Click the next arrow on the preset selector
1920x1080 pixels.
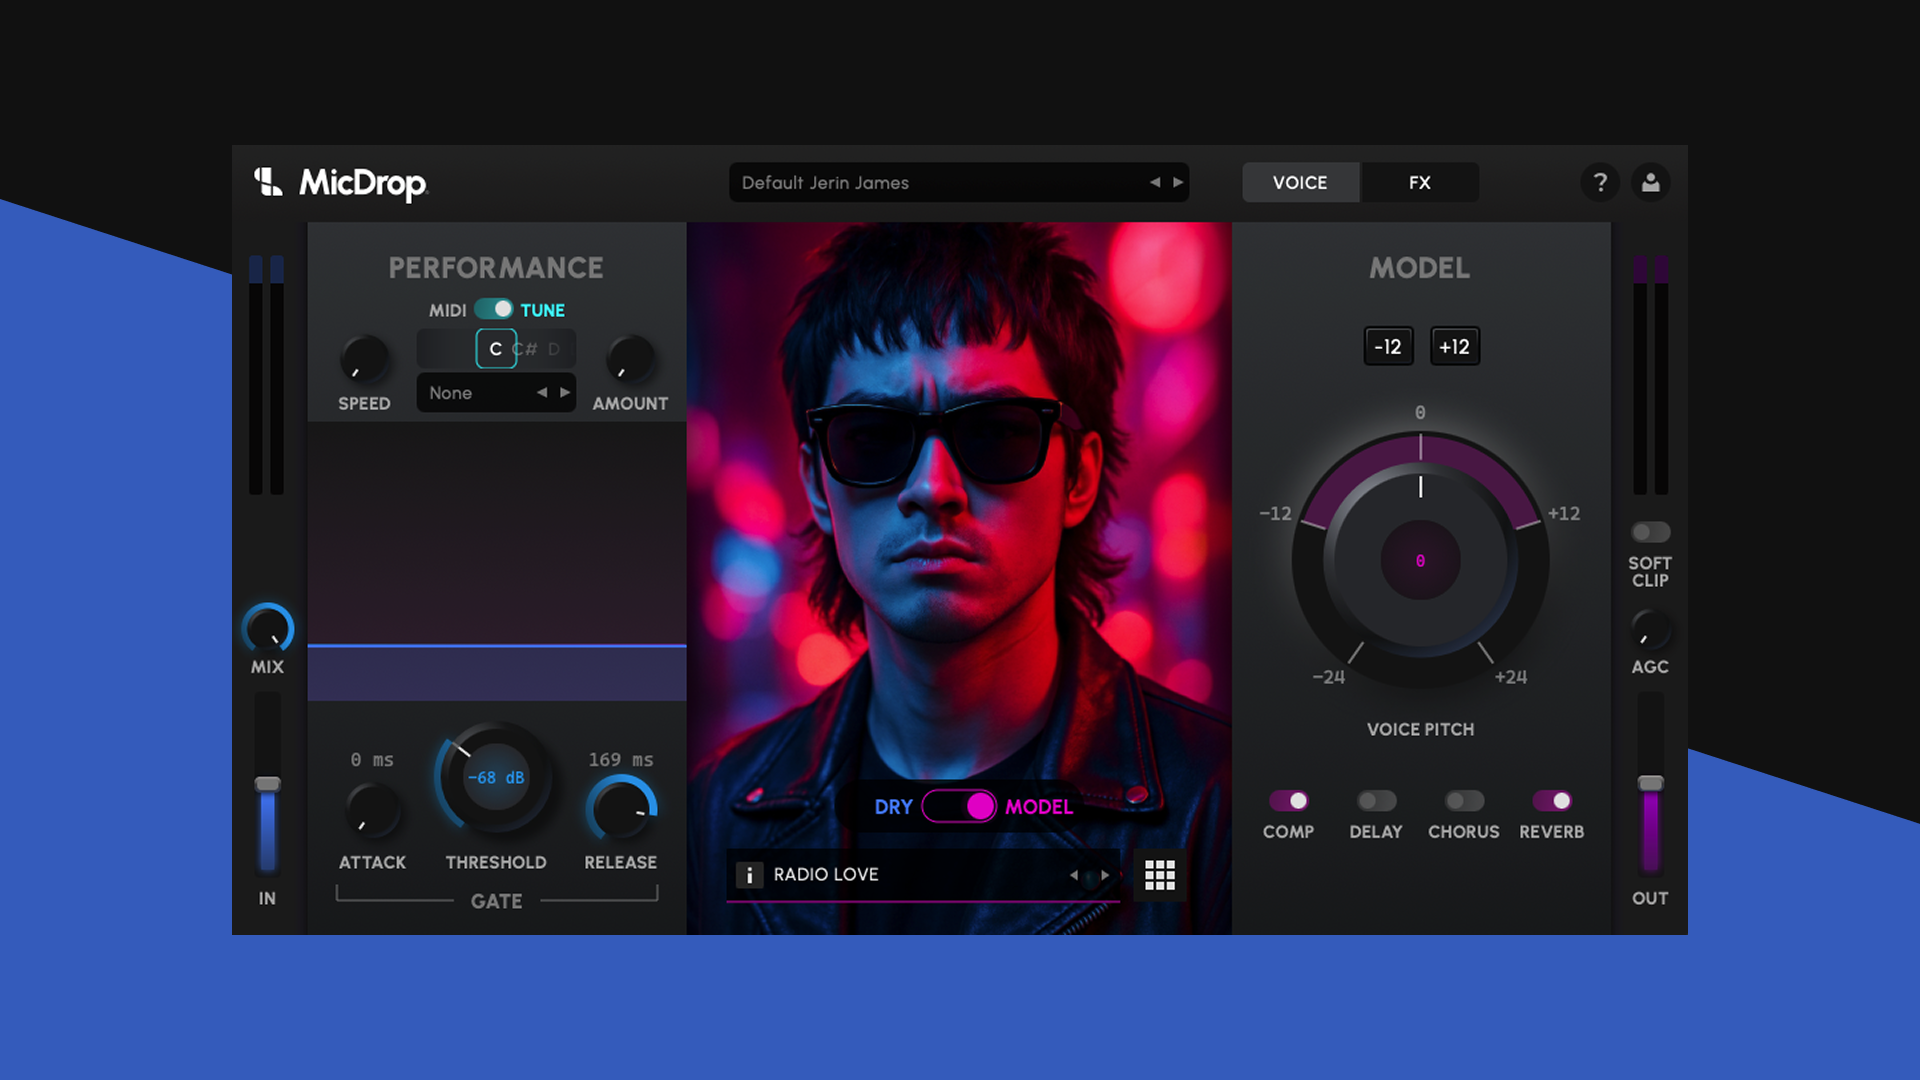[x=1179, y=183]
